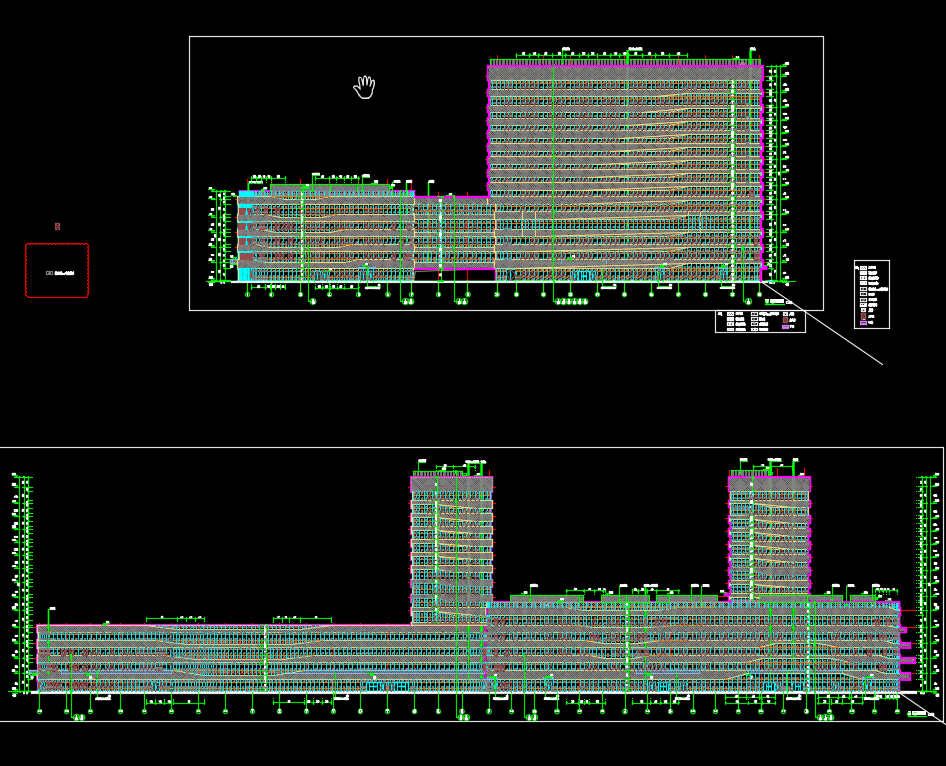Select vertical dimension chain right of upper tower
The width and height of the screenshot is (946, 766).
(774, 170)
